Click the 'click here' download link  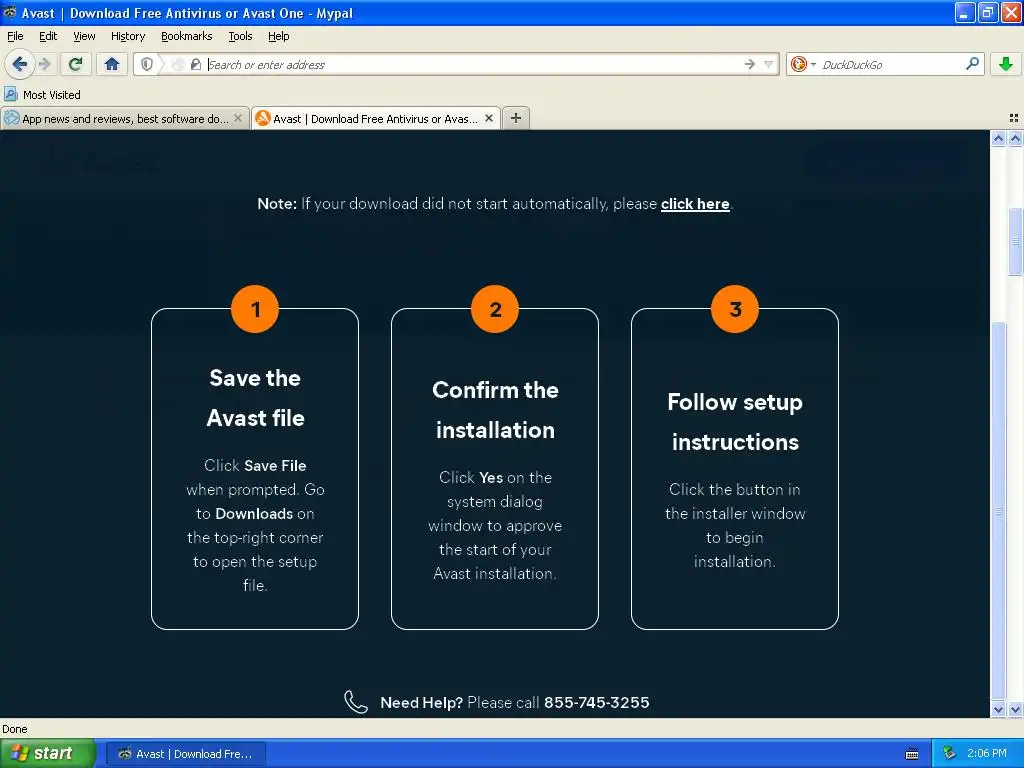tap(695, 204)
